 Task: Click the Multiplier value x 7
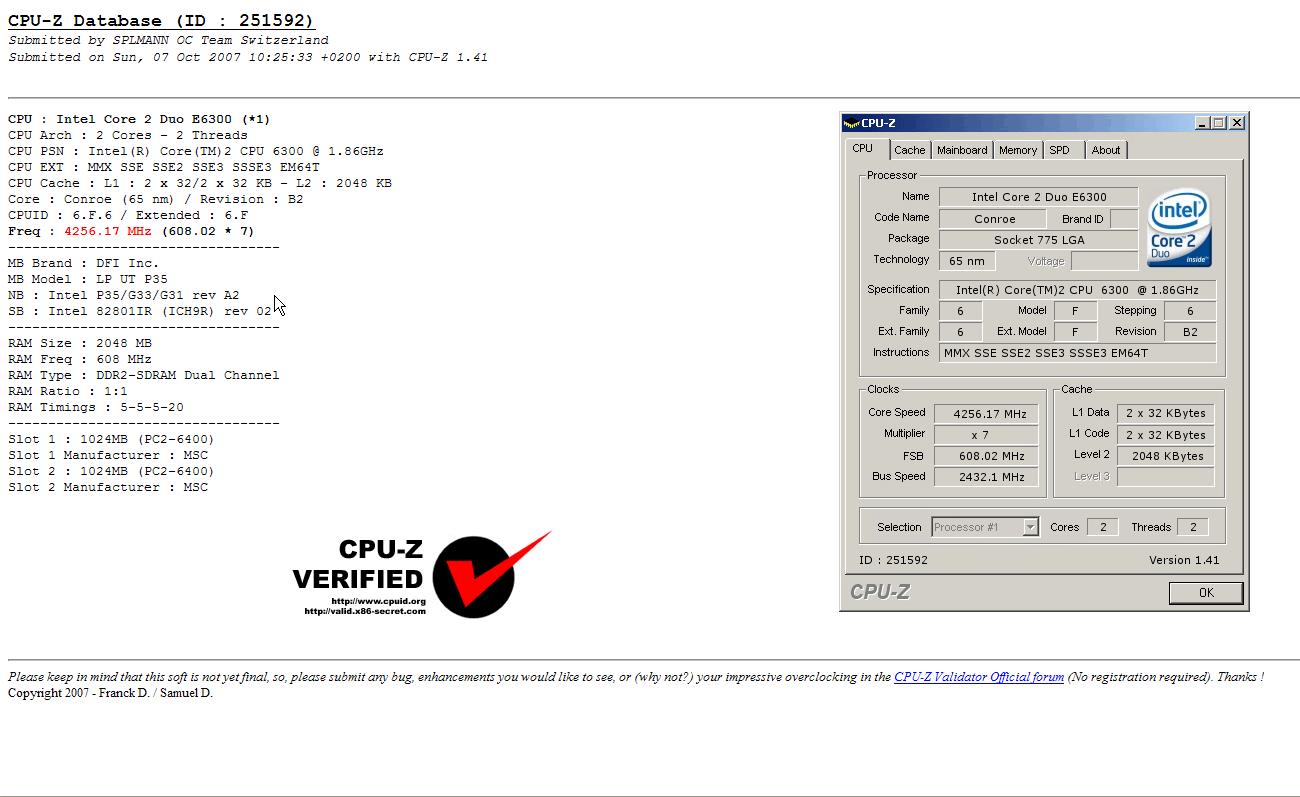tap(986, 435)
